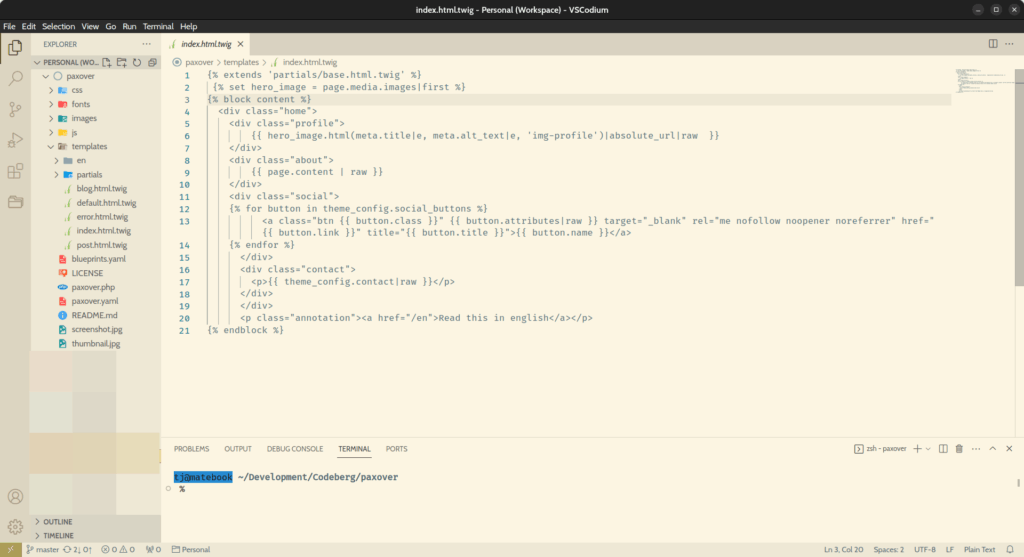The width and height of the screenshot is (1024, 557).
Task: Open the Extensions view
Action: tap(15, 171)
